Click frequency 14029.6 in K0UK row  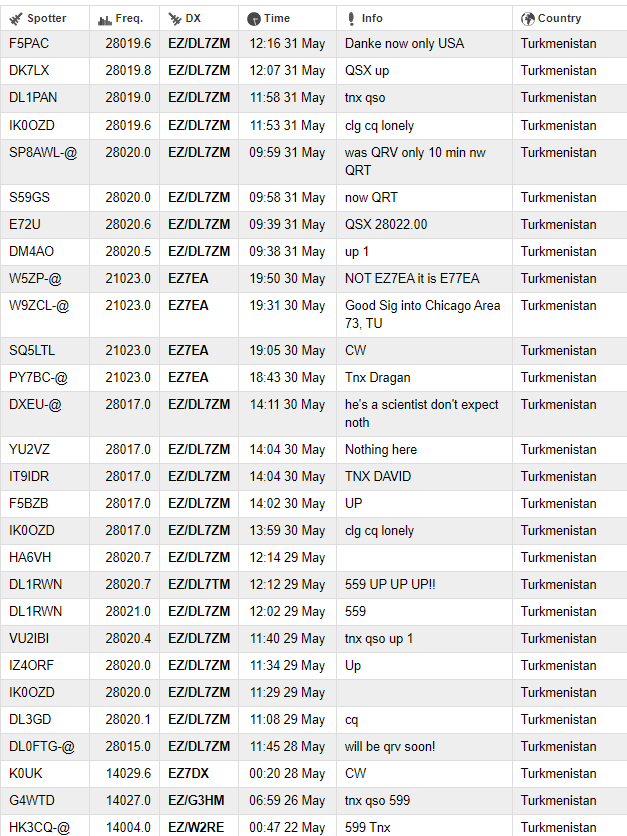[x=128, y=773]
